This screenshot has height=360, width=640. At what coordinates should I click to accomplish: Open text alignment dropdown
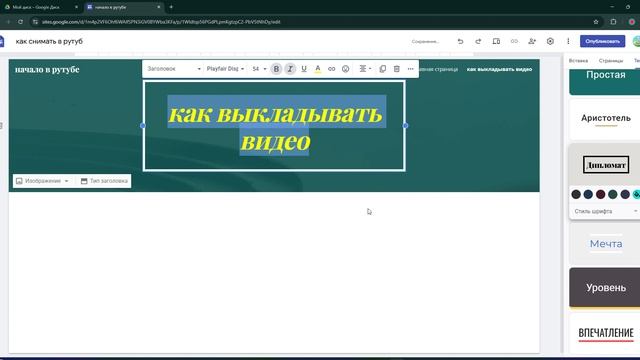coord(365,69)
